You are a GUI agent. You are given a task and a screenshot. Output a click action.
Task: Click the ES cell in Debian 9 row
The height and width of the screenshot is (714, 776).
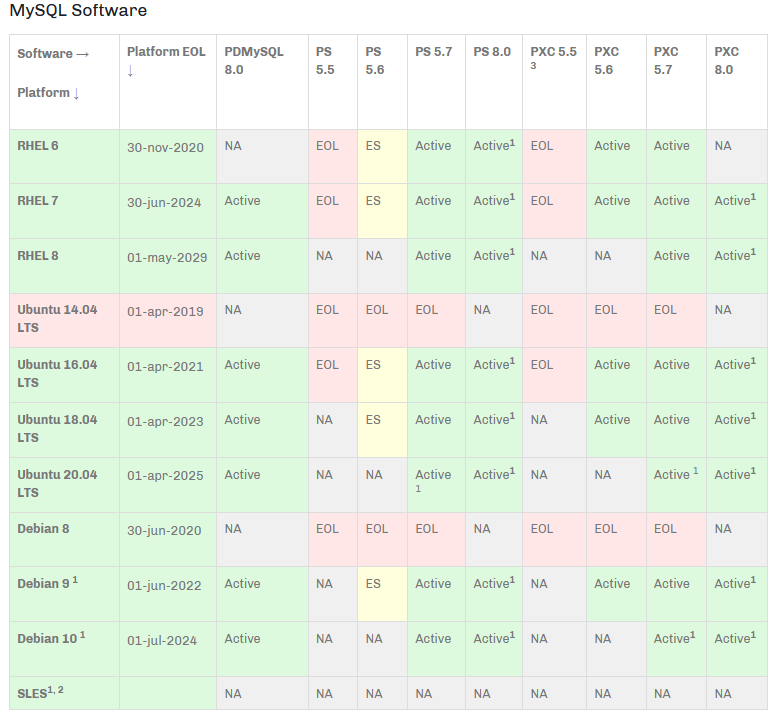pyautogui.click(x=383, y=594)
